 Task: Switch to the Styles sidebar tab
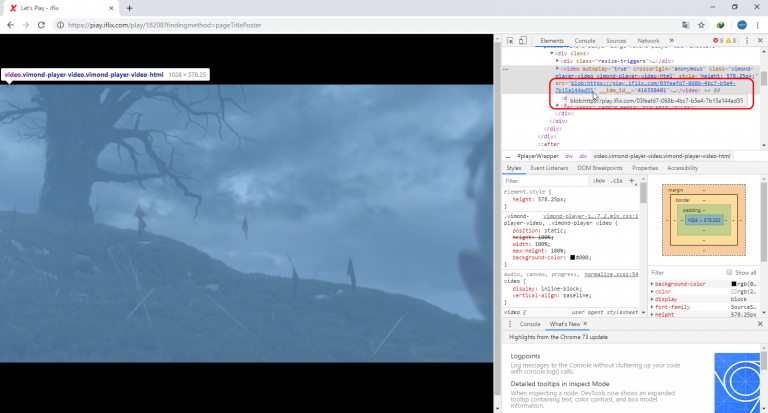click(514, 168)
